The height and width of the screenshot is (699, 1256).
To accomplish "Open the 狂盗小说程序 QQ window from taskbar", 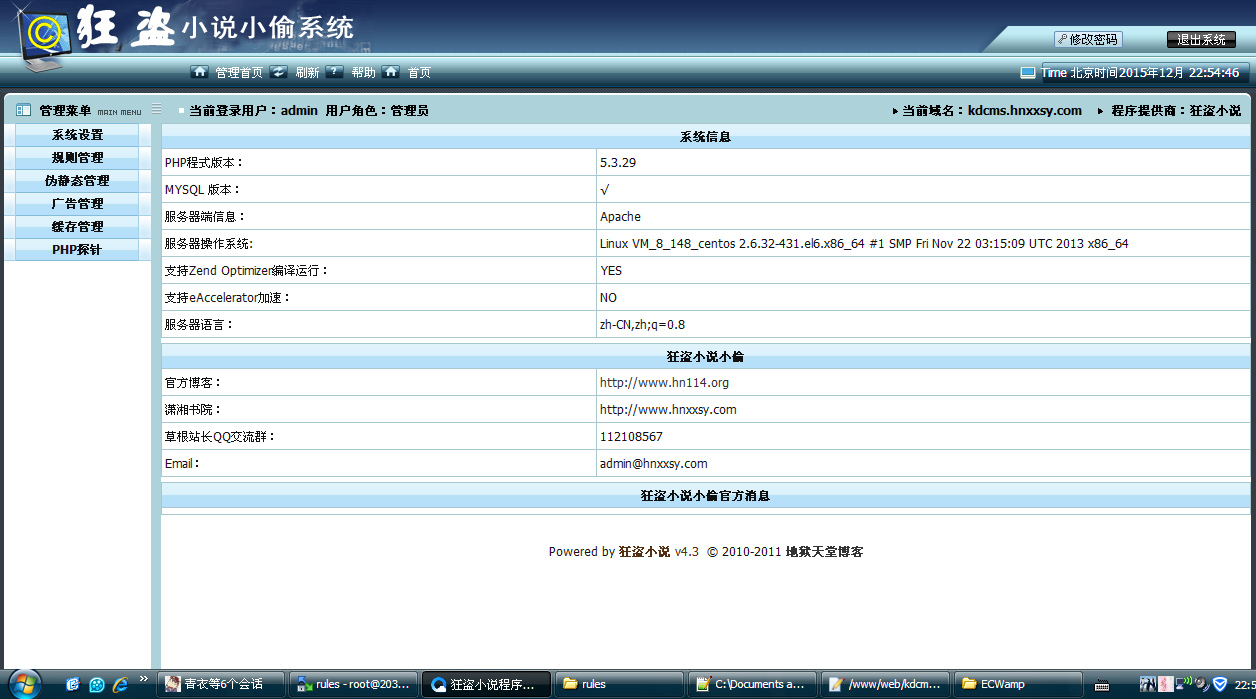I will click(x=486, y=684).
